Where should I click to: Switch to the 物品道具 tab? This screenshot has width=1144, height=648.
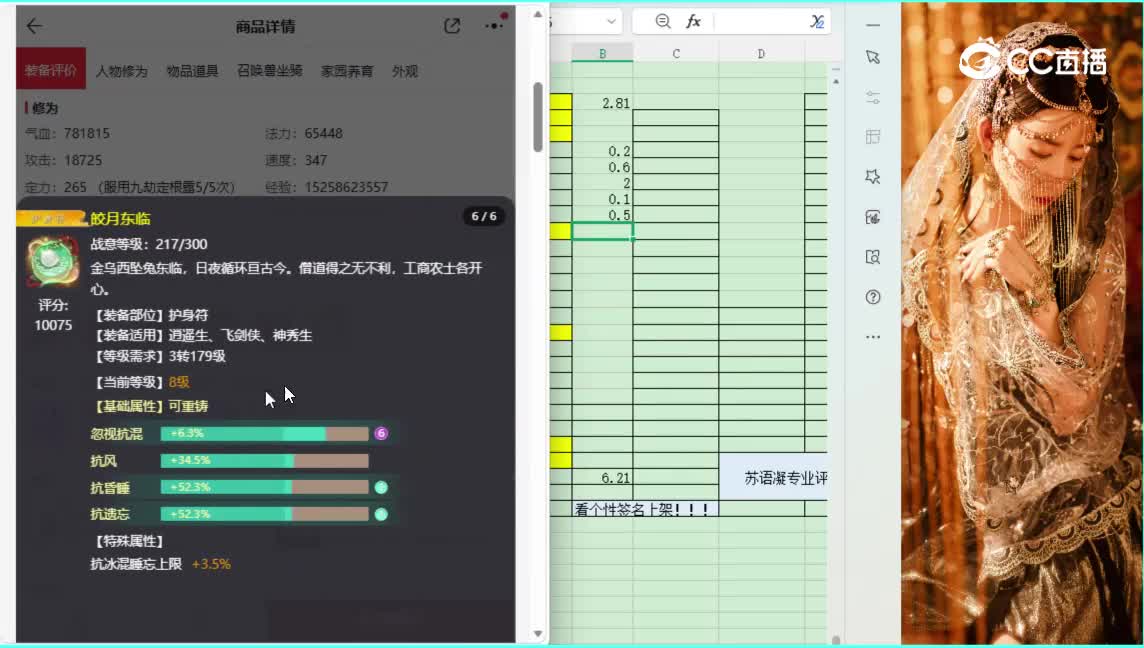pos(192,71)
